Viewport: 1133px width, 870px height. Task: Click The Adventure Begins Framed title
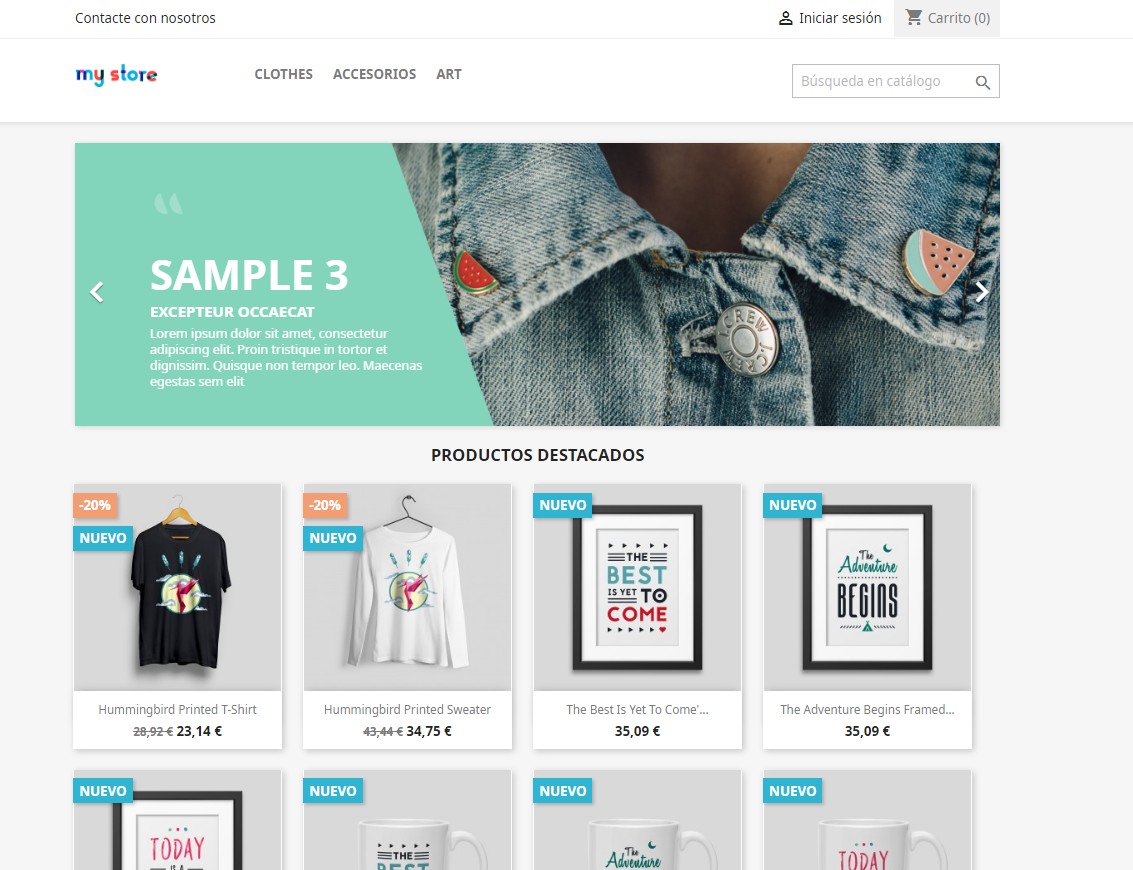867,710
